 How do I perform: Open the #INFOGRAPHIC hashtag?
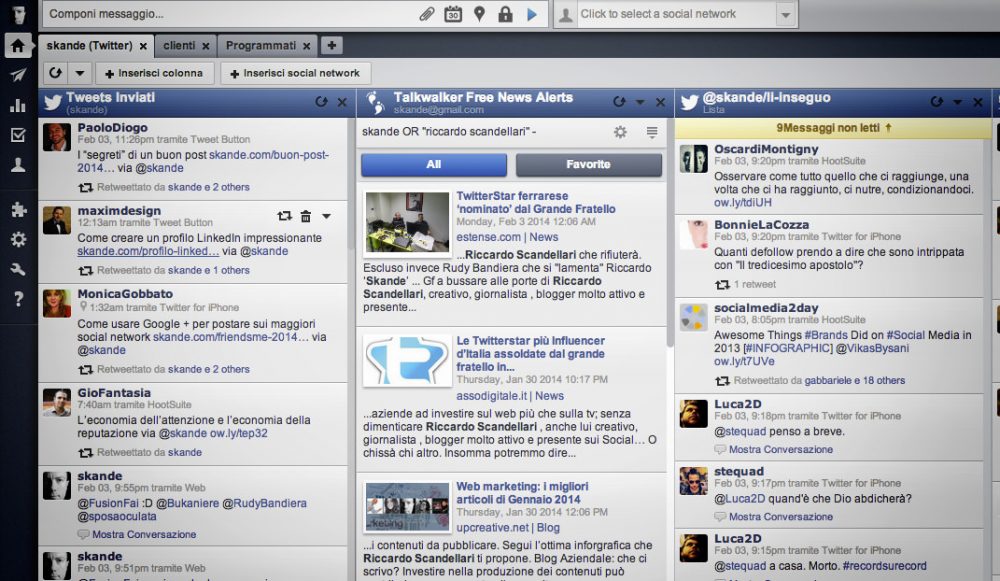(x=788, y=348)
